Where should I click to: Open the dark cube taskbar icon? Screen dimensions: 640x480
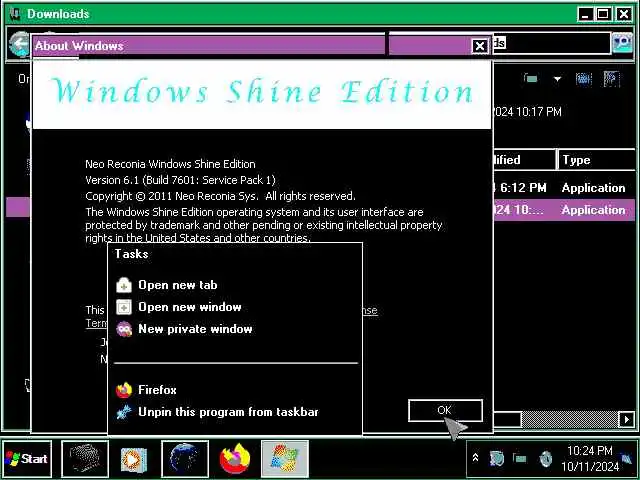[x=85, y=459]
